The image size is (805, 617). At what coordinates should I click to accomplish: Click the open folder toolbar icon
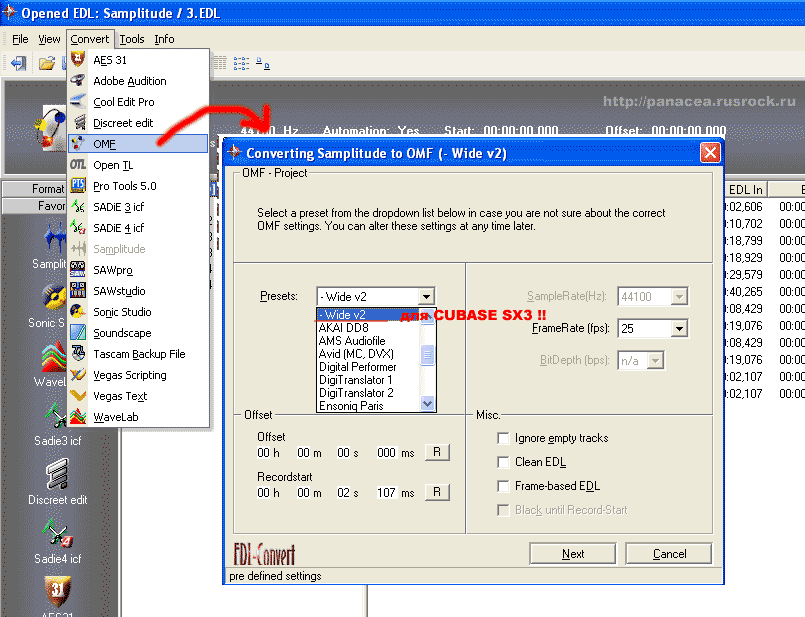click(x=46, y=63)
